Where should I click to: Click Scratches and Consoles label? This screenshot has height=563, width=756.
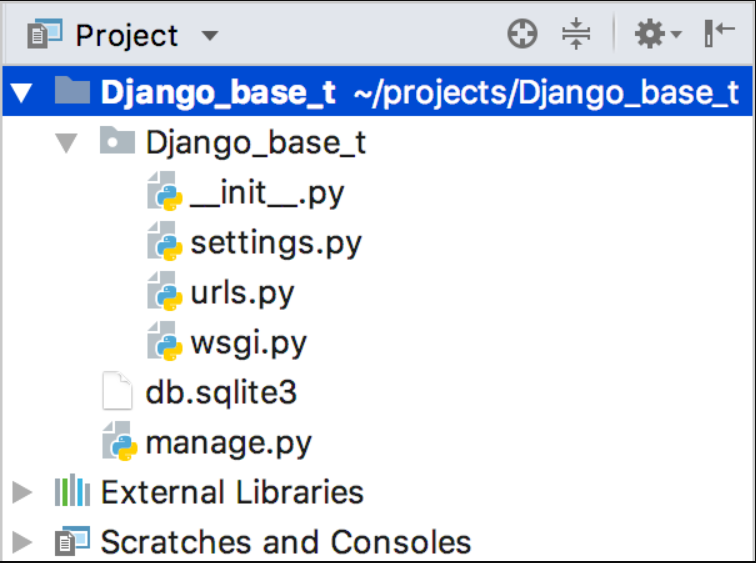coord(286,542)
